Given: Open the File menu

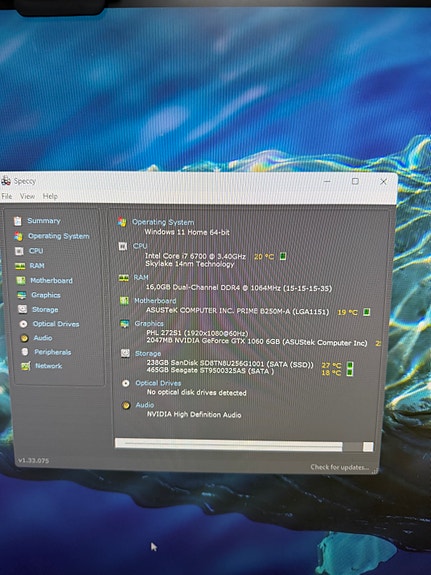Looking at the screenshot, I should [7, 196].
